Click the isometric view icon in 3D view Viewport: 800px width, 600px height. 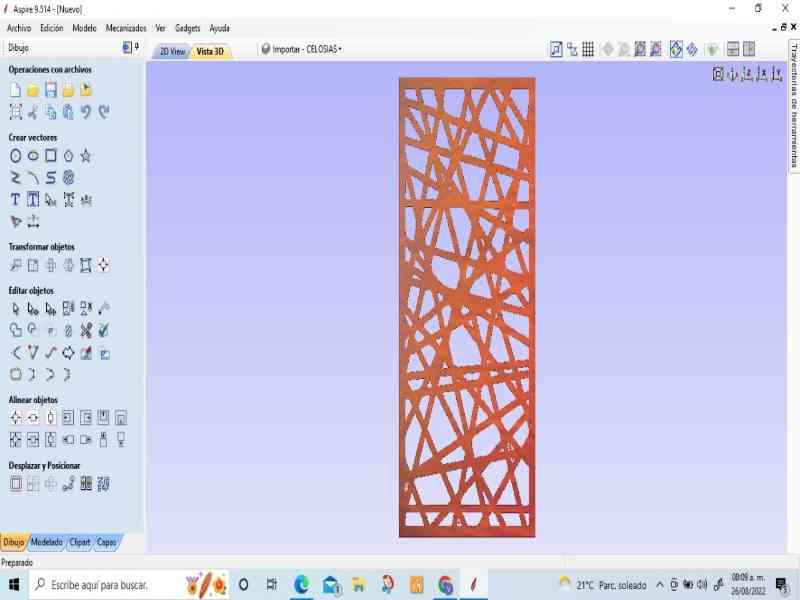click(x=718, y=74)
